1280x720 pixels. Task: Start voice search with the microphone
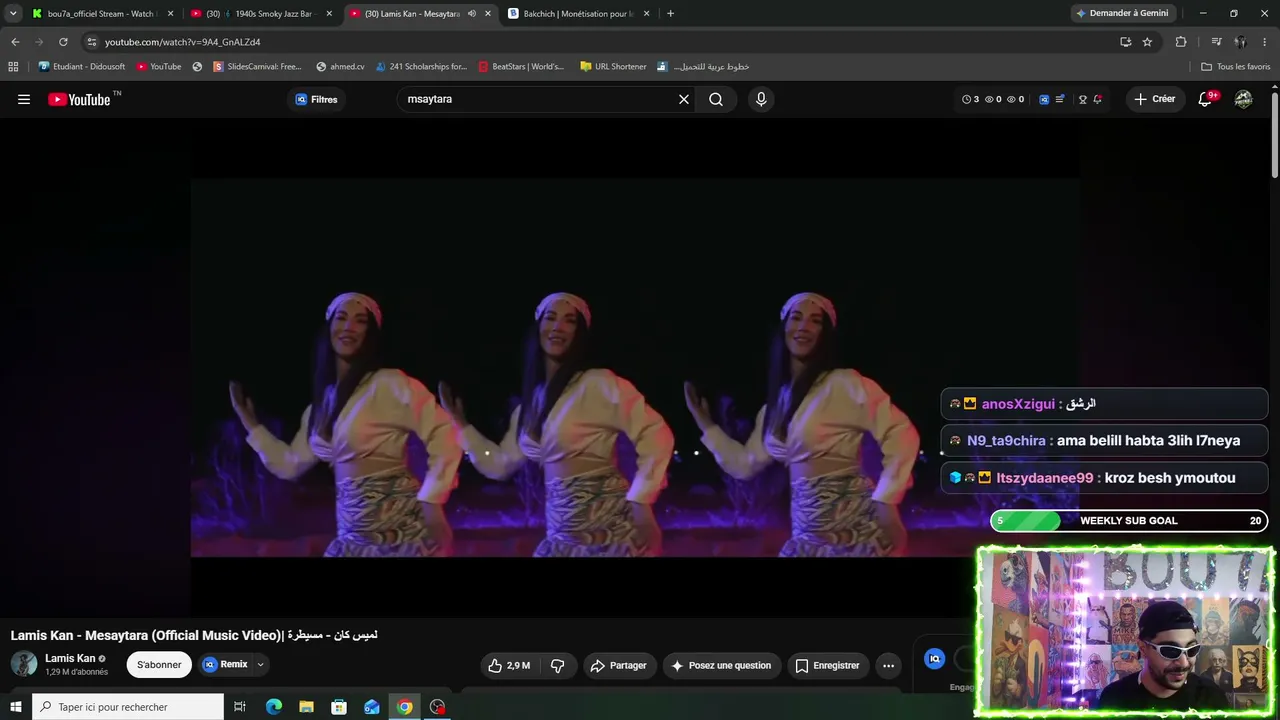761,99
